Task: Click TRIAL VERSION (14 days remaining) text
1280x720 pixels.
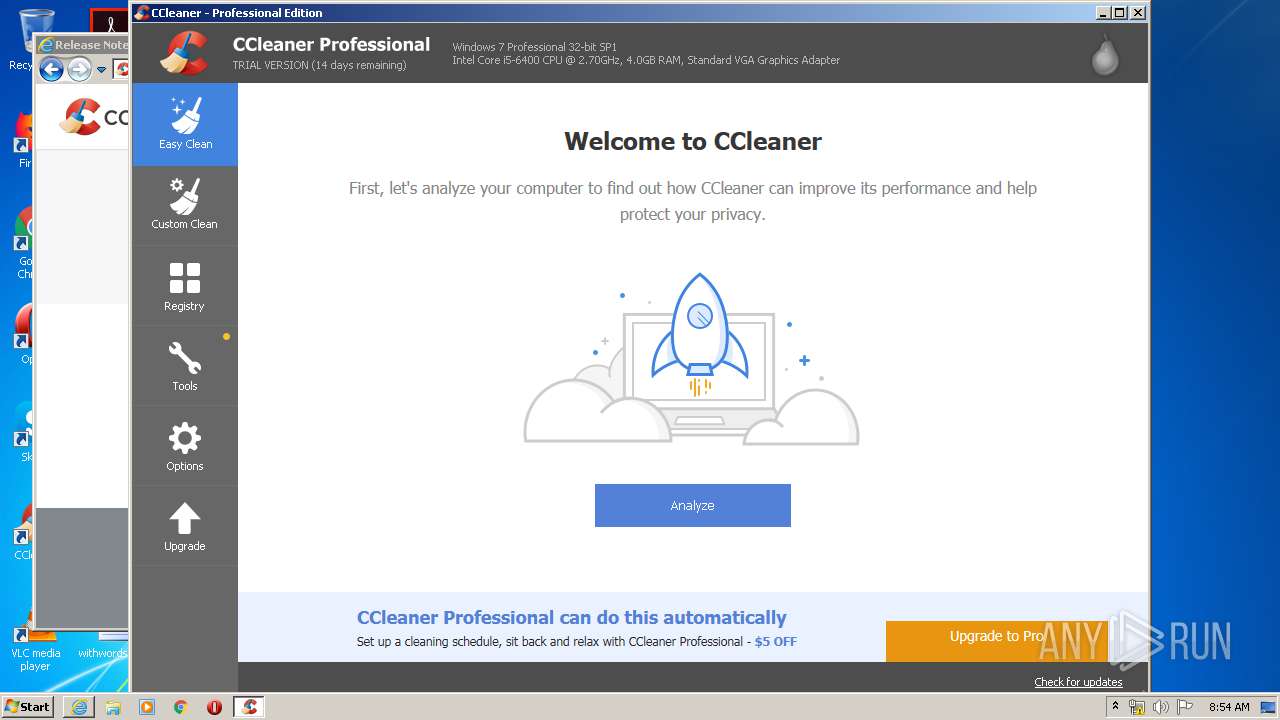Action: 320,65
